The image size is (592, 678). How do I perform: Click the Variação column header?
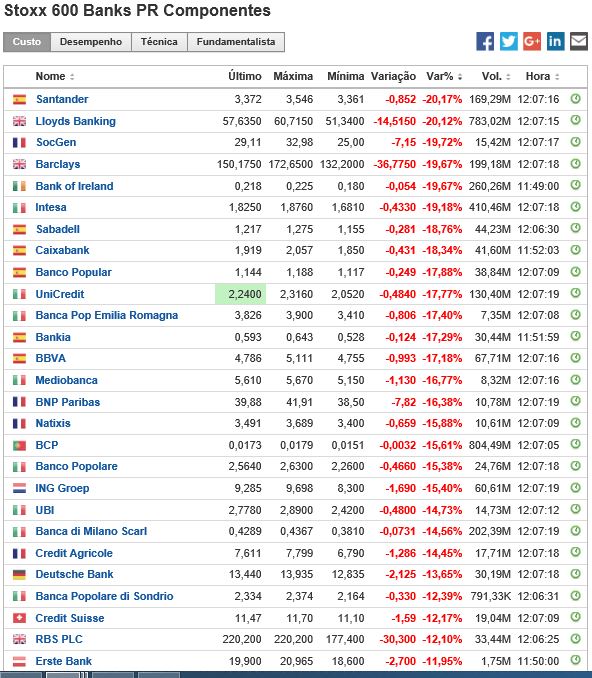[x=393, y=77]
